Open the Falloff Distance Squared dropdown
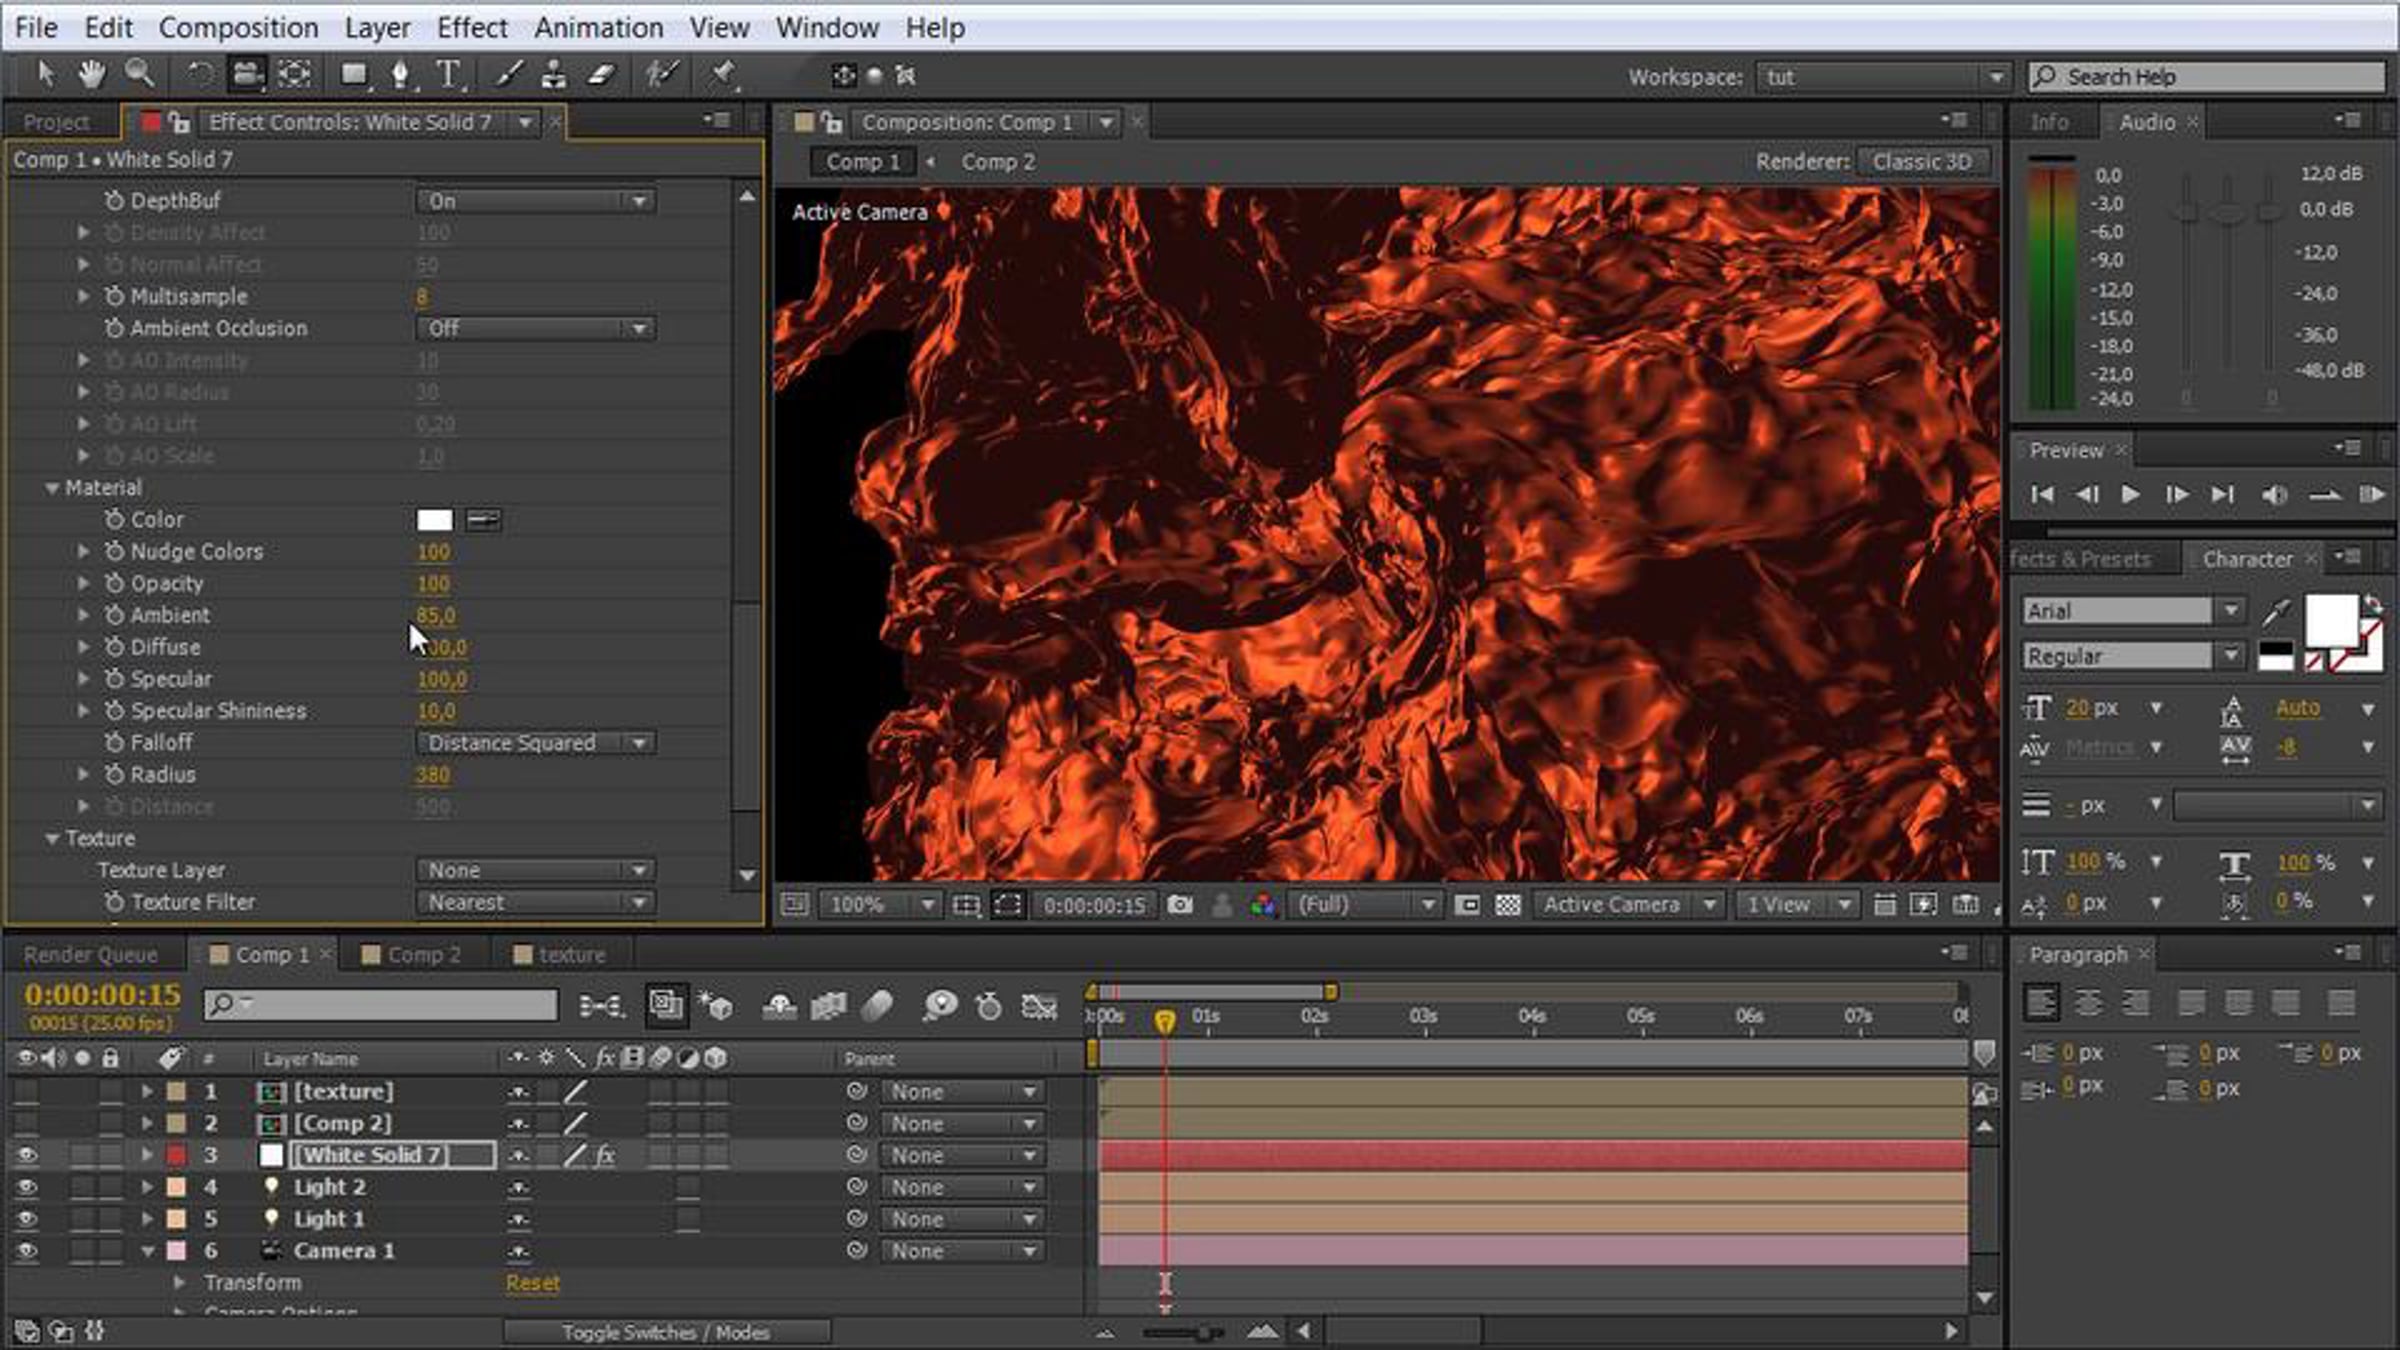 pos(535,743)
